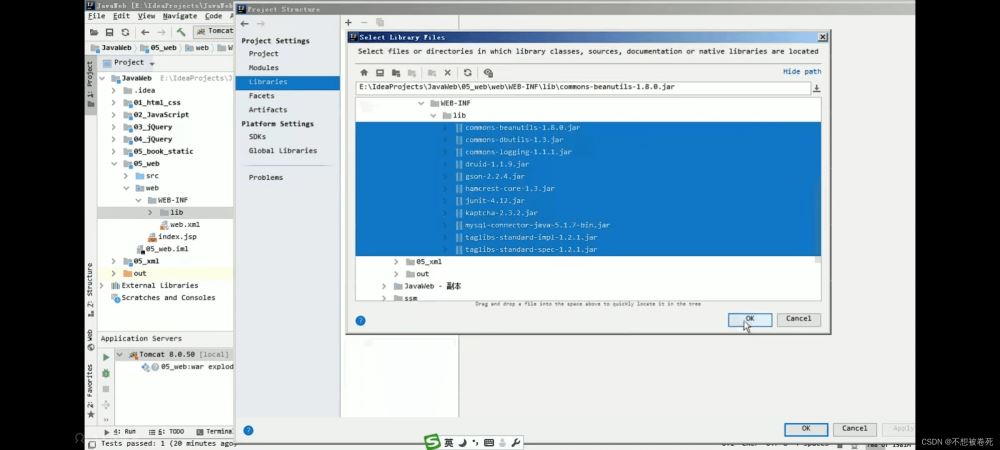
Task: Expand JavaWeb - 副本 folder in chooser
Action: 384,286
